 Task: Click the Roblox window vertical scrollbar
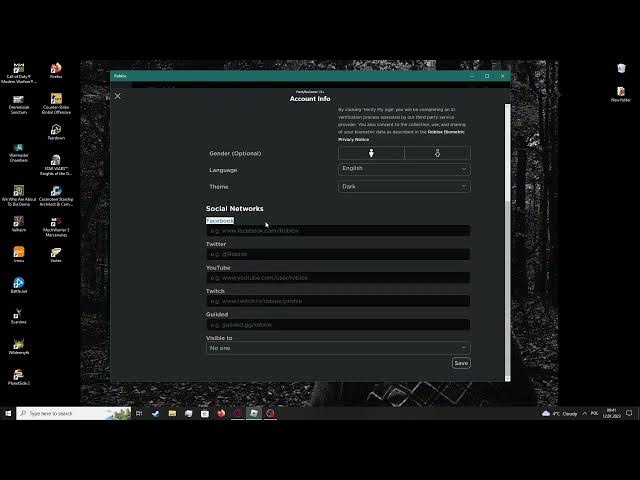(507, 242)
